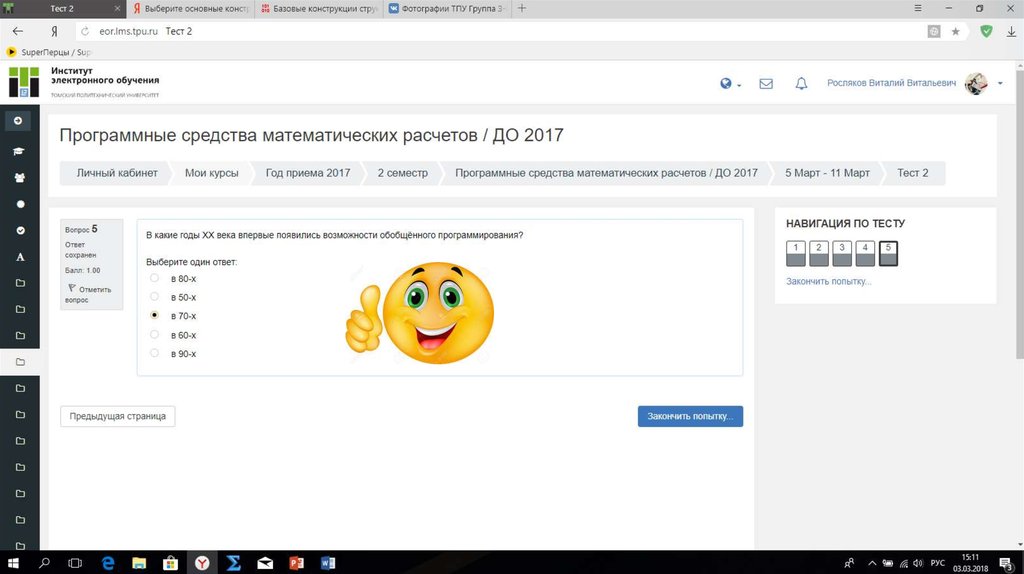Open Yandex Browser in taskbar
The height and width of the screenshot is (574, 1024).
pos(202,563)
